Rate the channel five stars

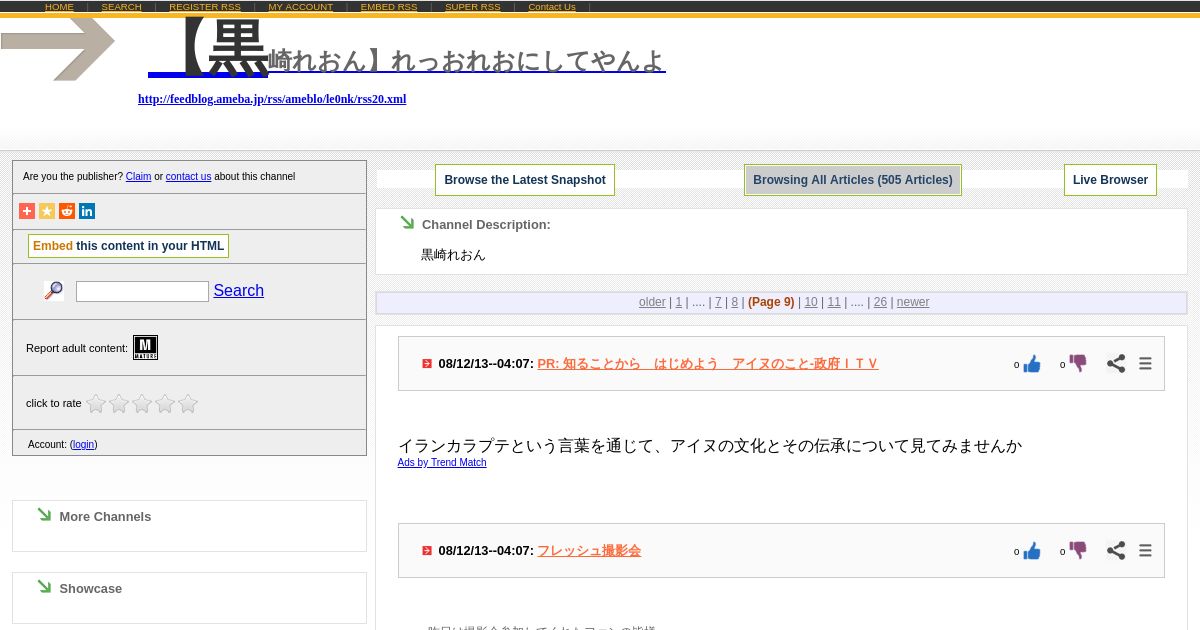[188, 404]
